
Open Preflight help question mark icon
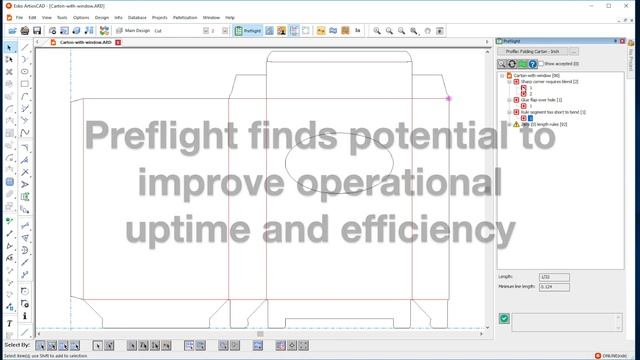pos(533,64)
